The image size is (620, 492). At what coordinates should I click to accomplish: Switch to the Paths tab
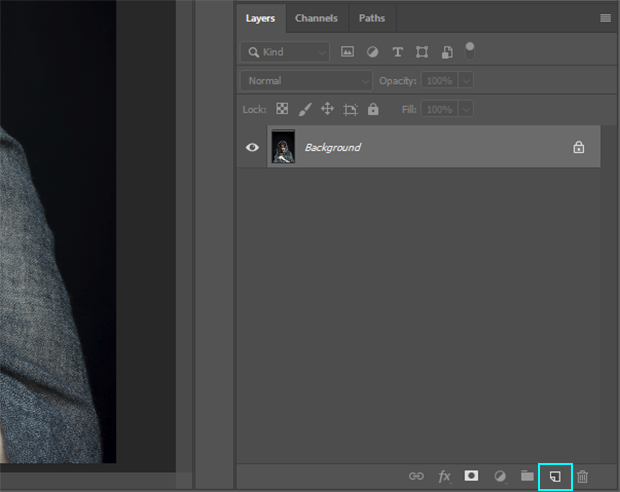[x=372, y=19]
